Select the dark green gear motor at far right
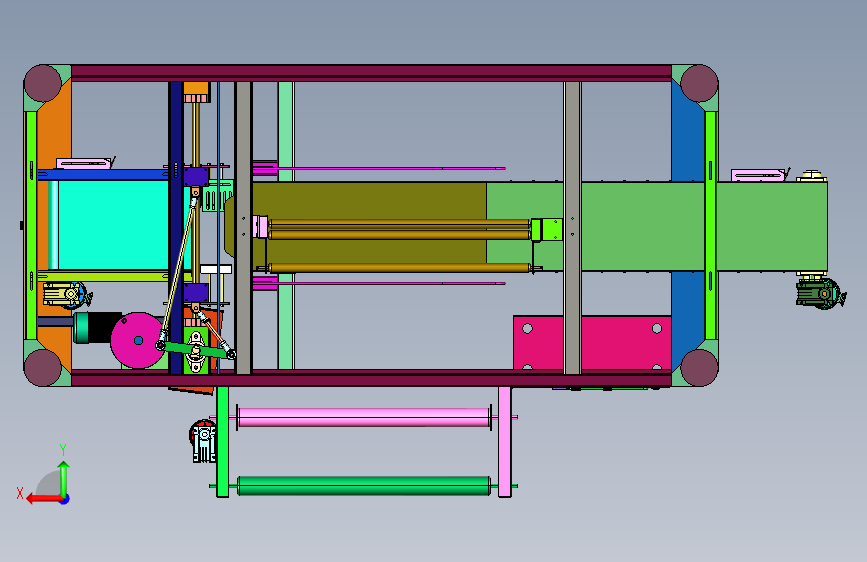Viewport: 867px width, 562px height. [x=821, y=293]
